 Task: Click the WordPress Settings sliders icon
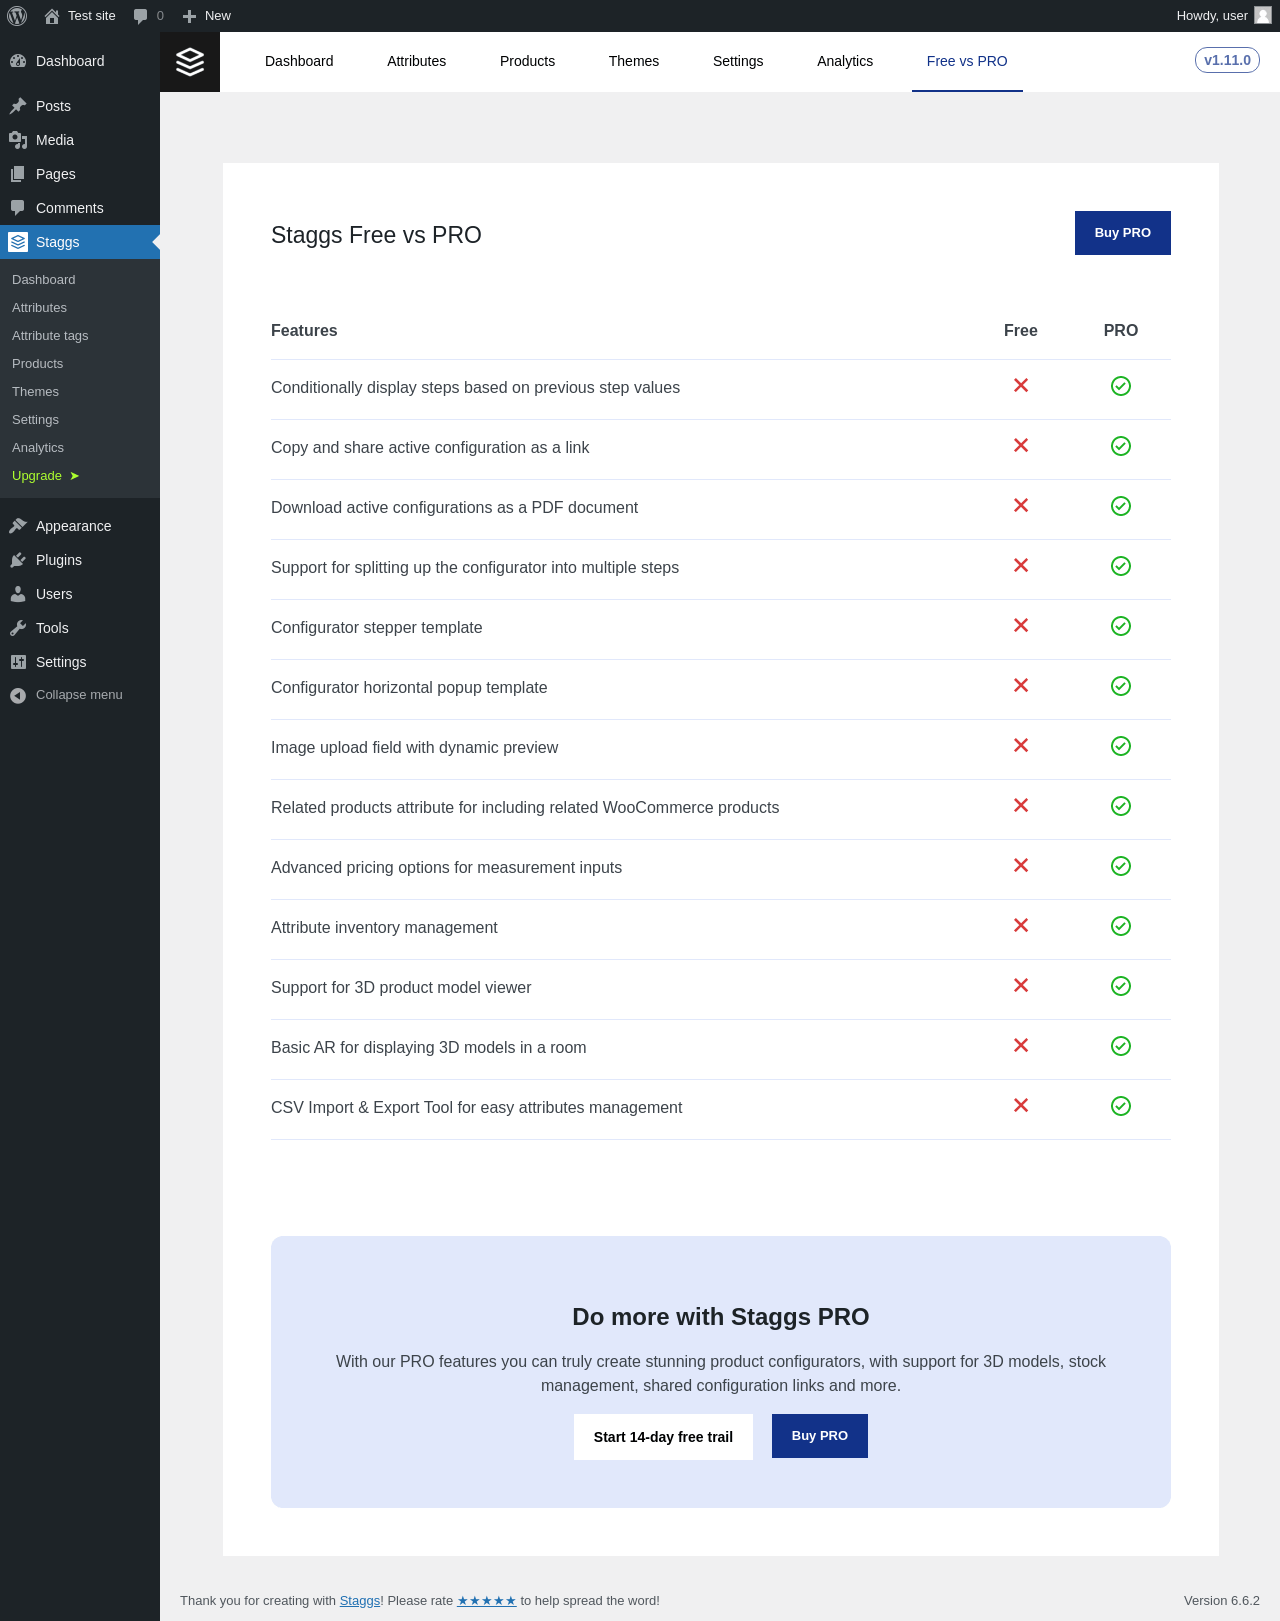coord(18,662)
